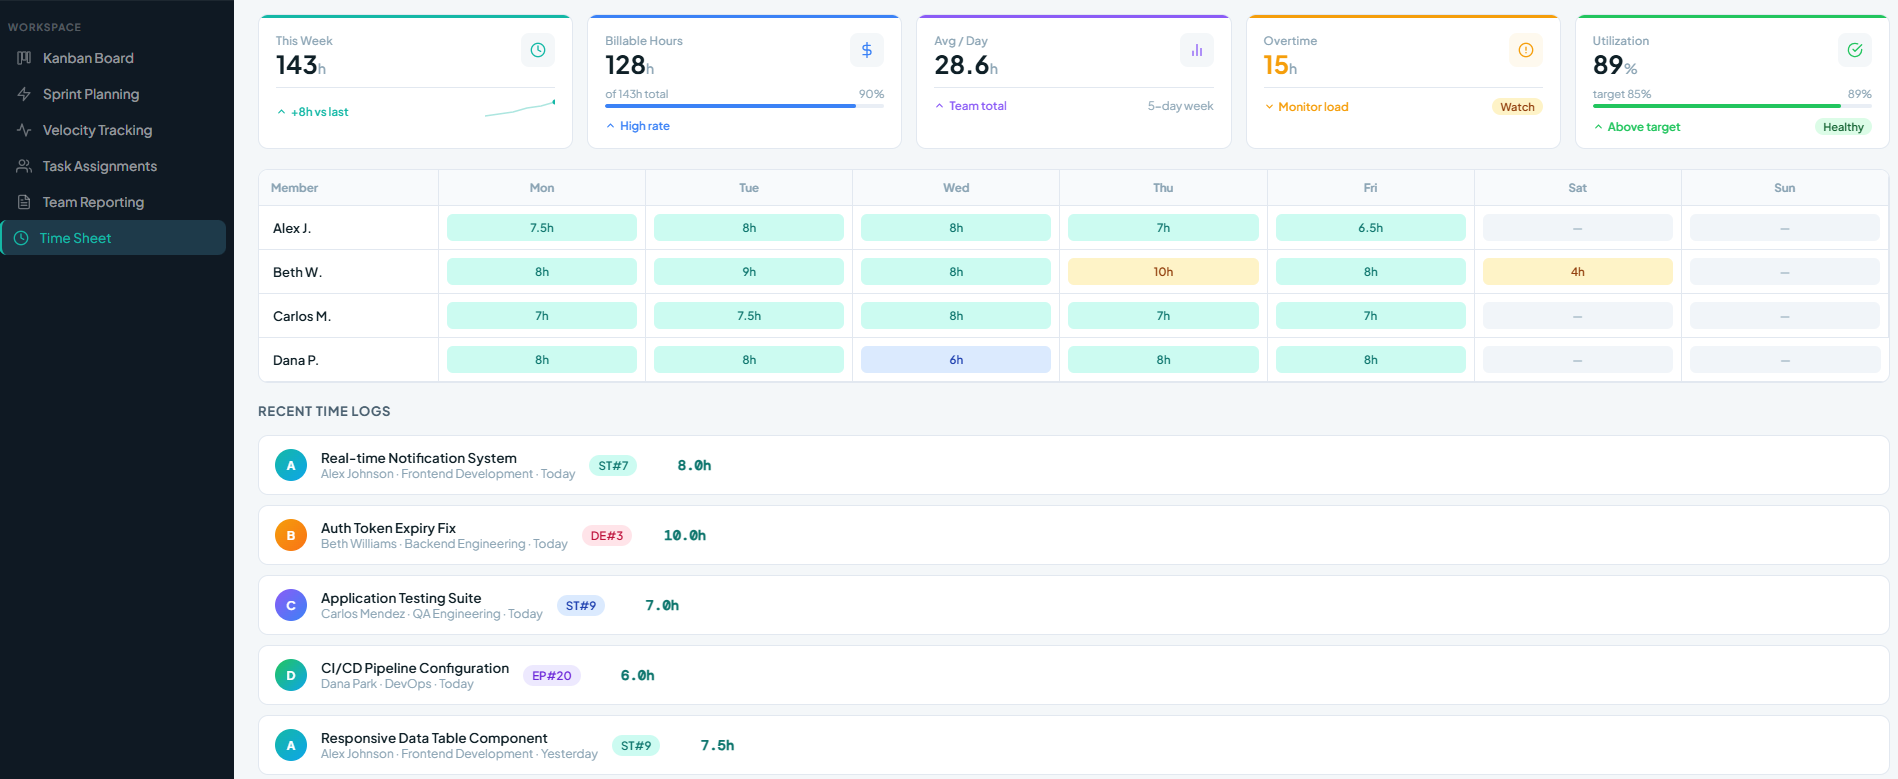Expand the High rate chevron
Screen dimensions: 1898x779
point(611,126)
